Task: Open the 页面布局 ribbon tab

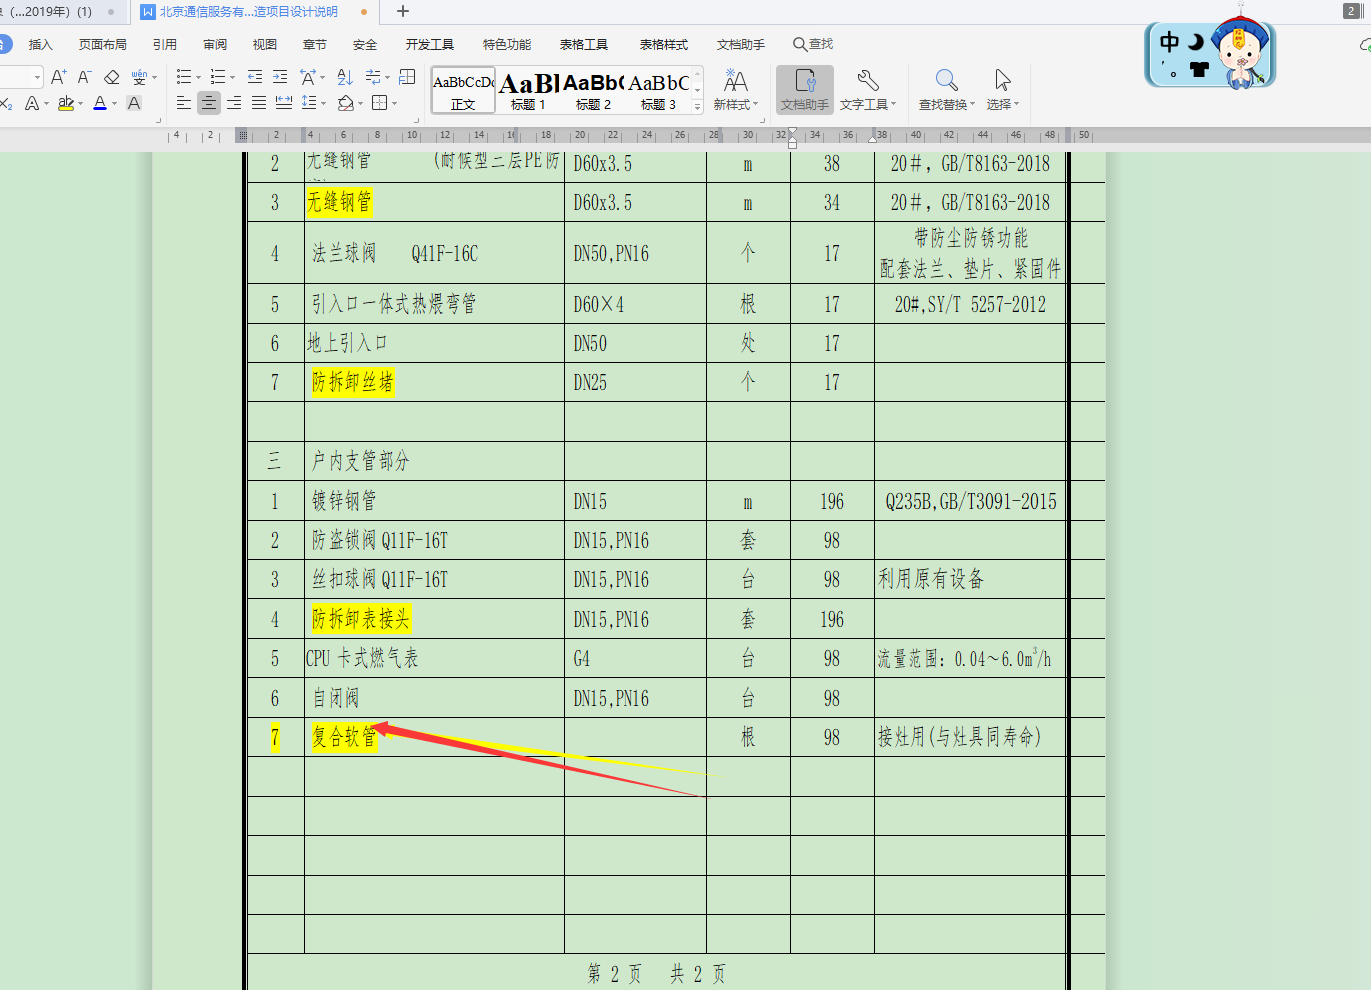Action: (x=103, y=45)
